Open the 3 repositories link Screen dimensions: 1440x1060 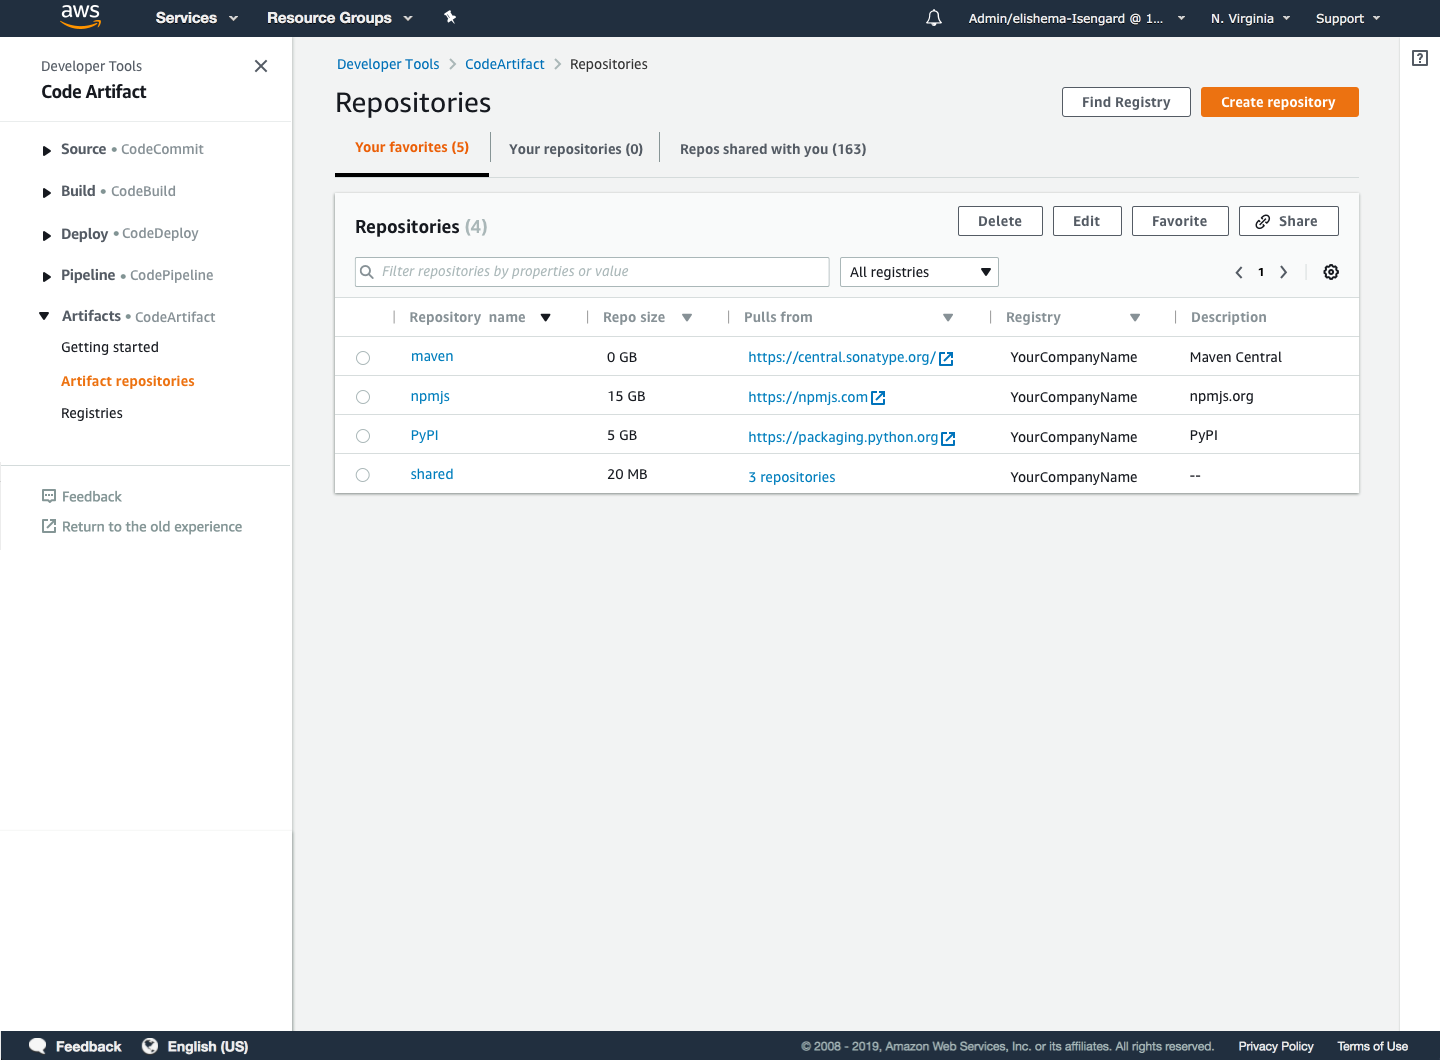[792, 477]
